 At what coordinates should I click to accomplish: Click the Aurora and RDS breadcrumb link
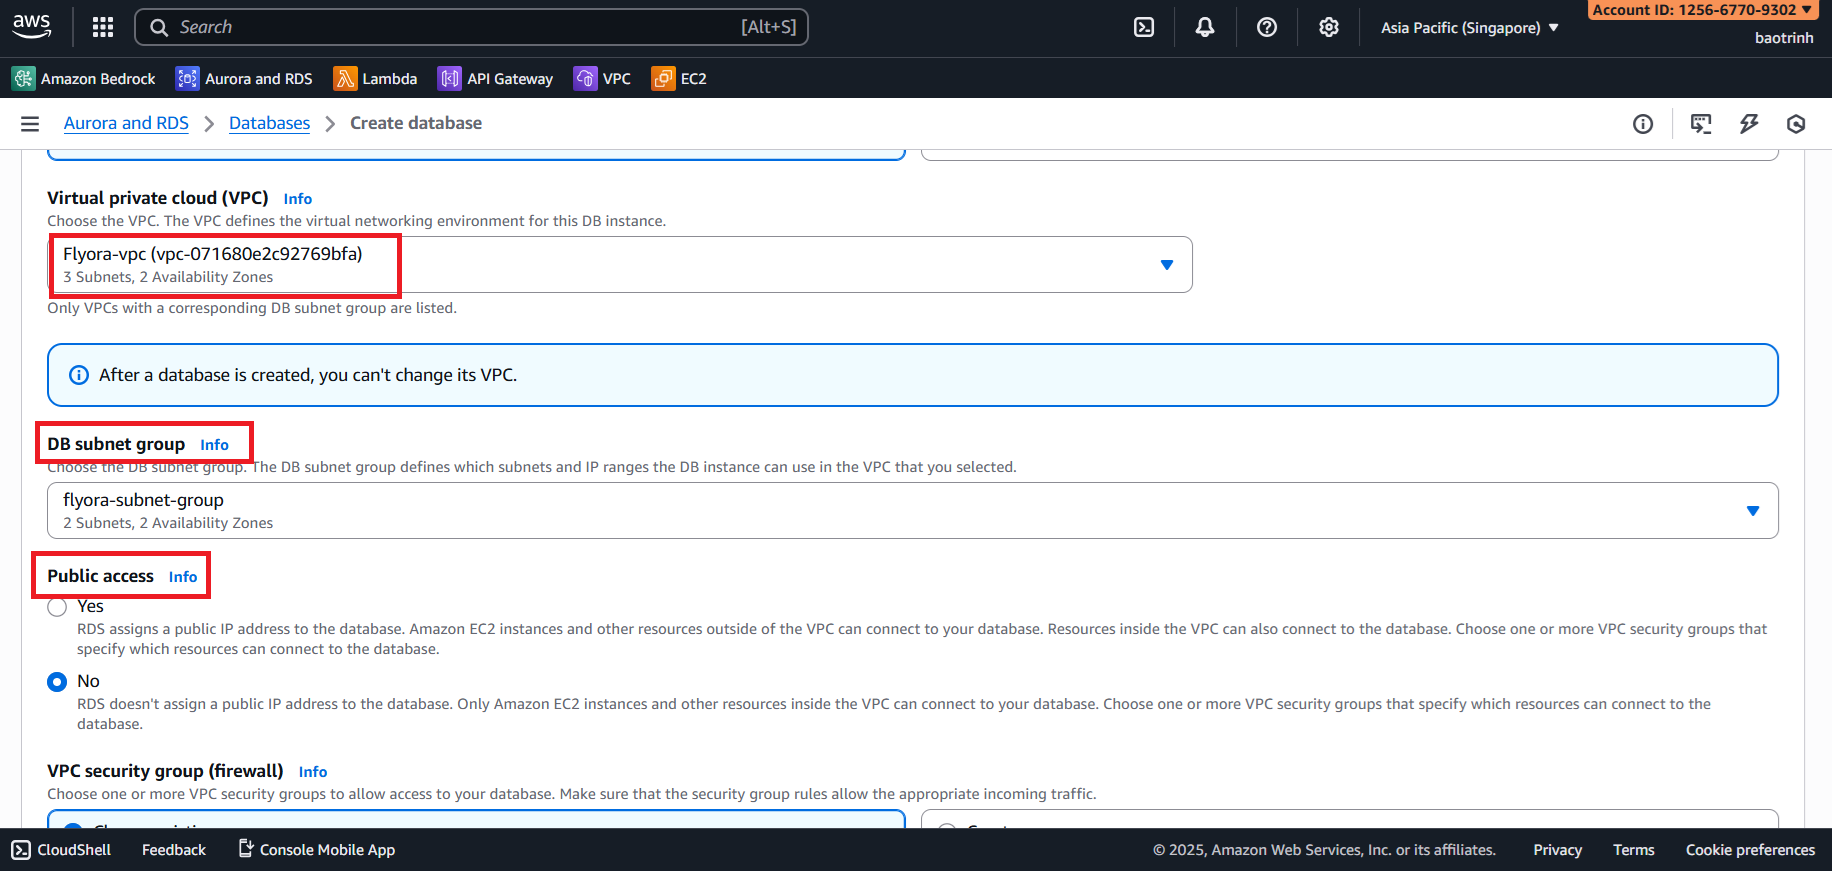(x=126, y=123)
